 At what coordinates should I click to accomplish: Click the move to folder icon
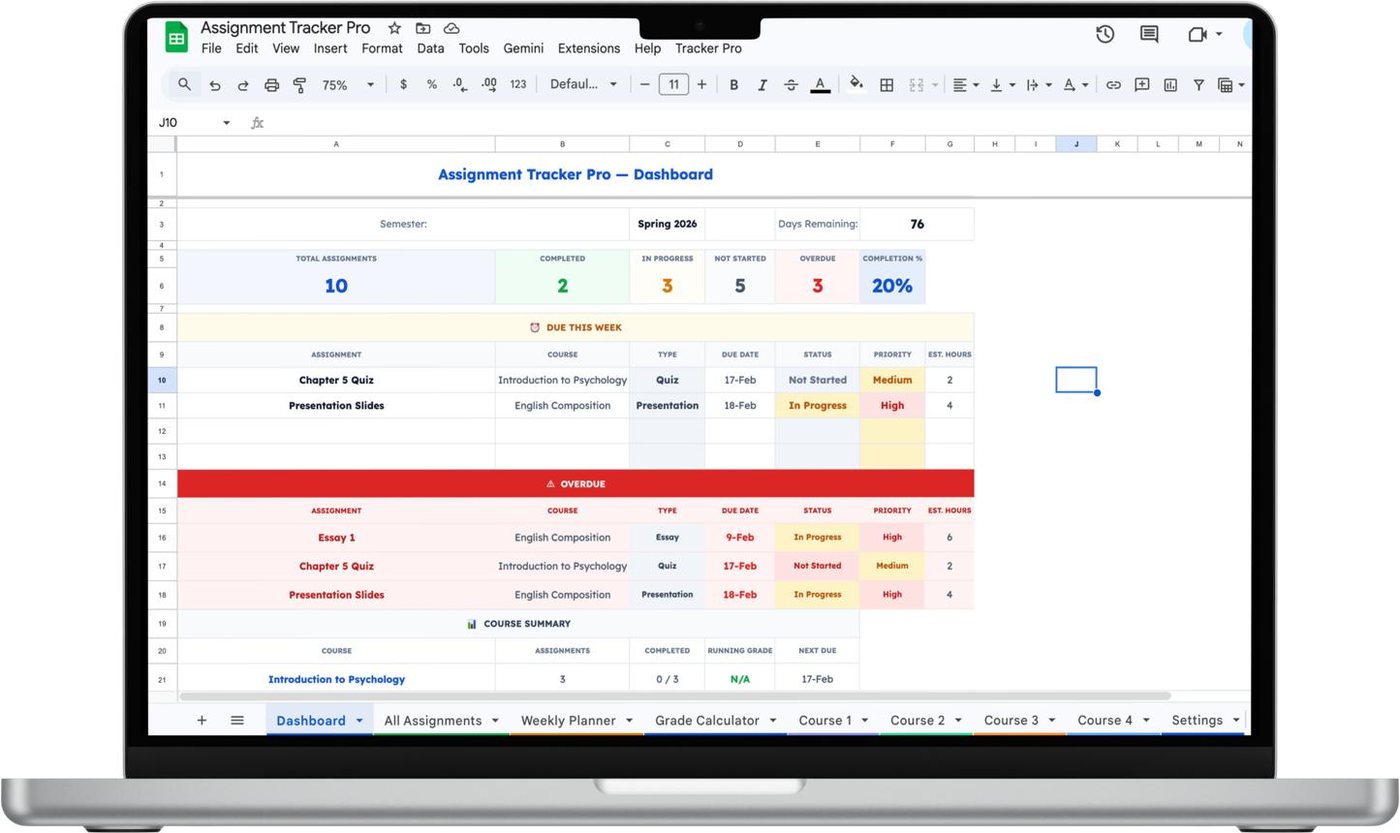pyautogui.click(x=423, y=28)
